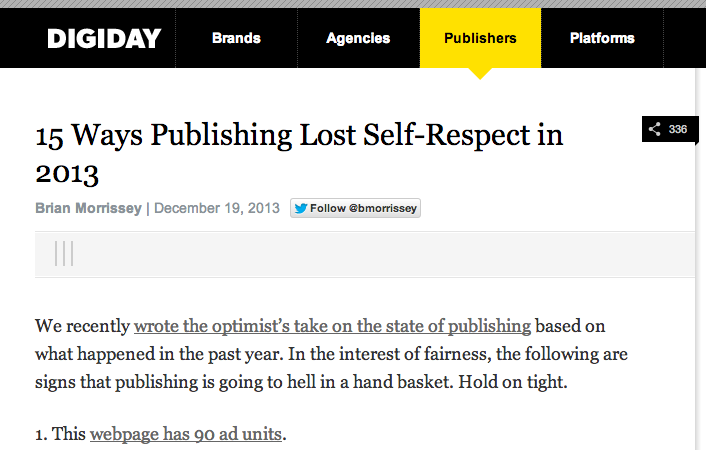This screenshot has width=706, height=450.
Task: Select the highlighted Publishers tab
Action: click(480, 39)
